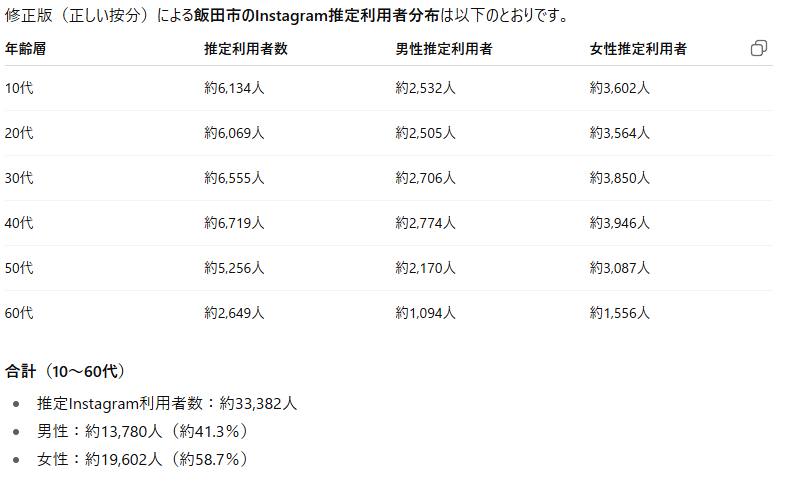Click the 約6,719人 cell
The height and width of the screenshot is (491, 797).
click(234, 223)
